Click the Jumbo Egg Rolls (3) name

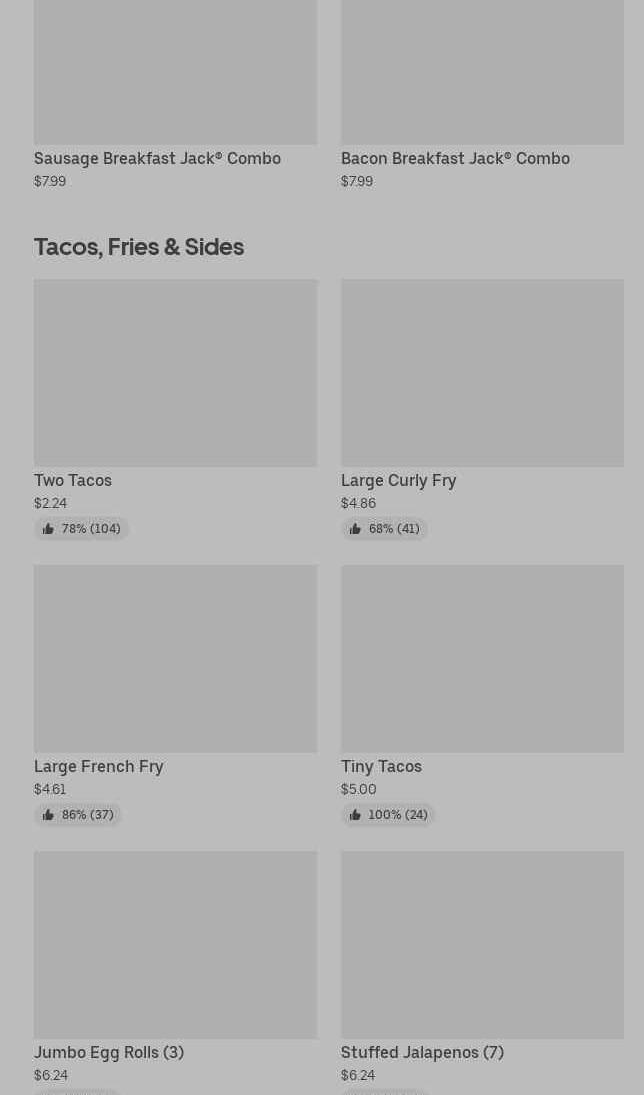click(x=109, y=1052)
